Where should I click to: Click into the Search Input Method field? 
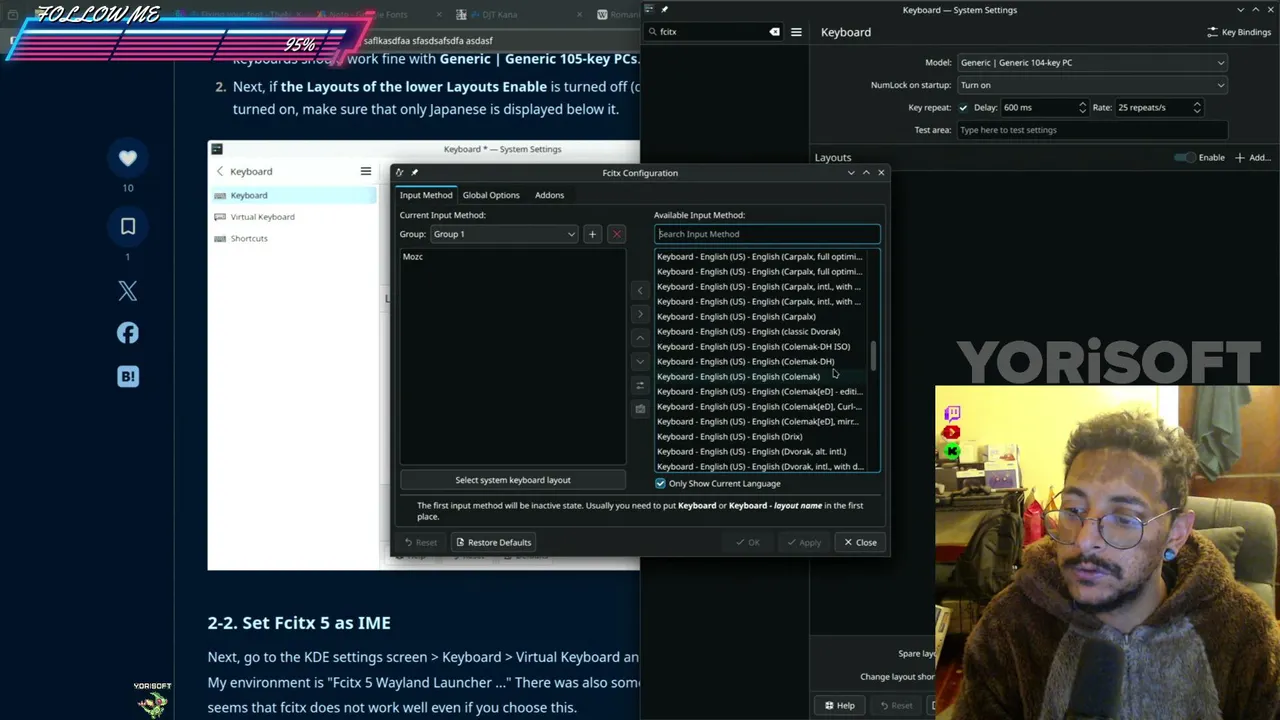click(767, 234)
